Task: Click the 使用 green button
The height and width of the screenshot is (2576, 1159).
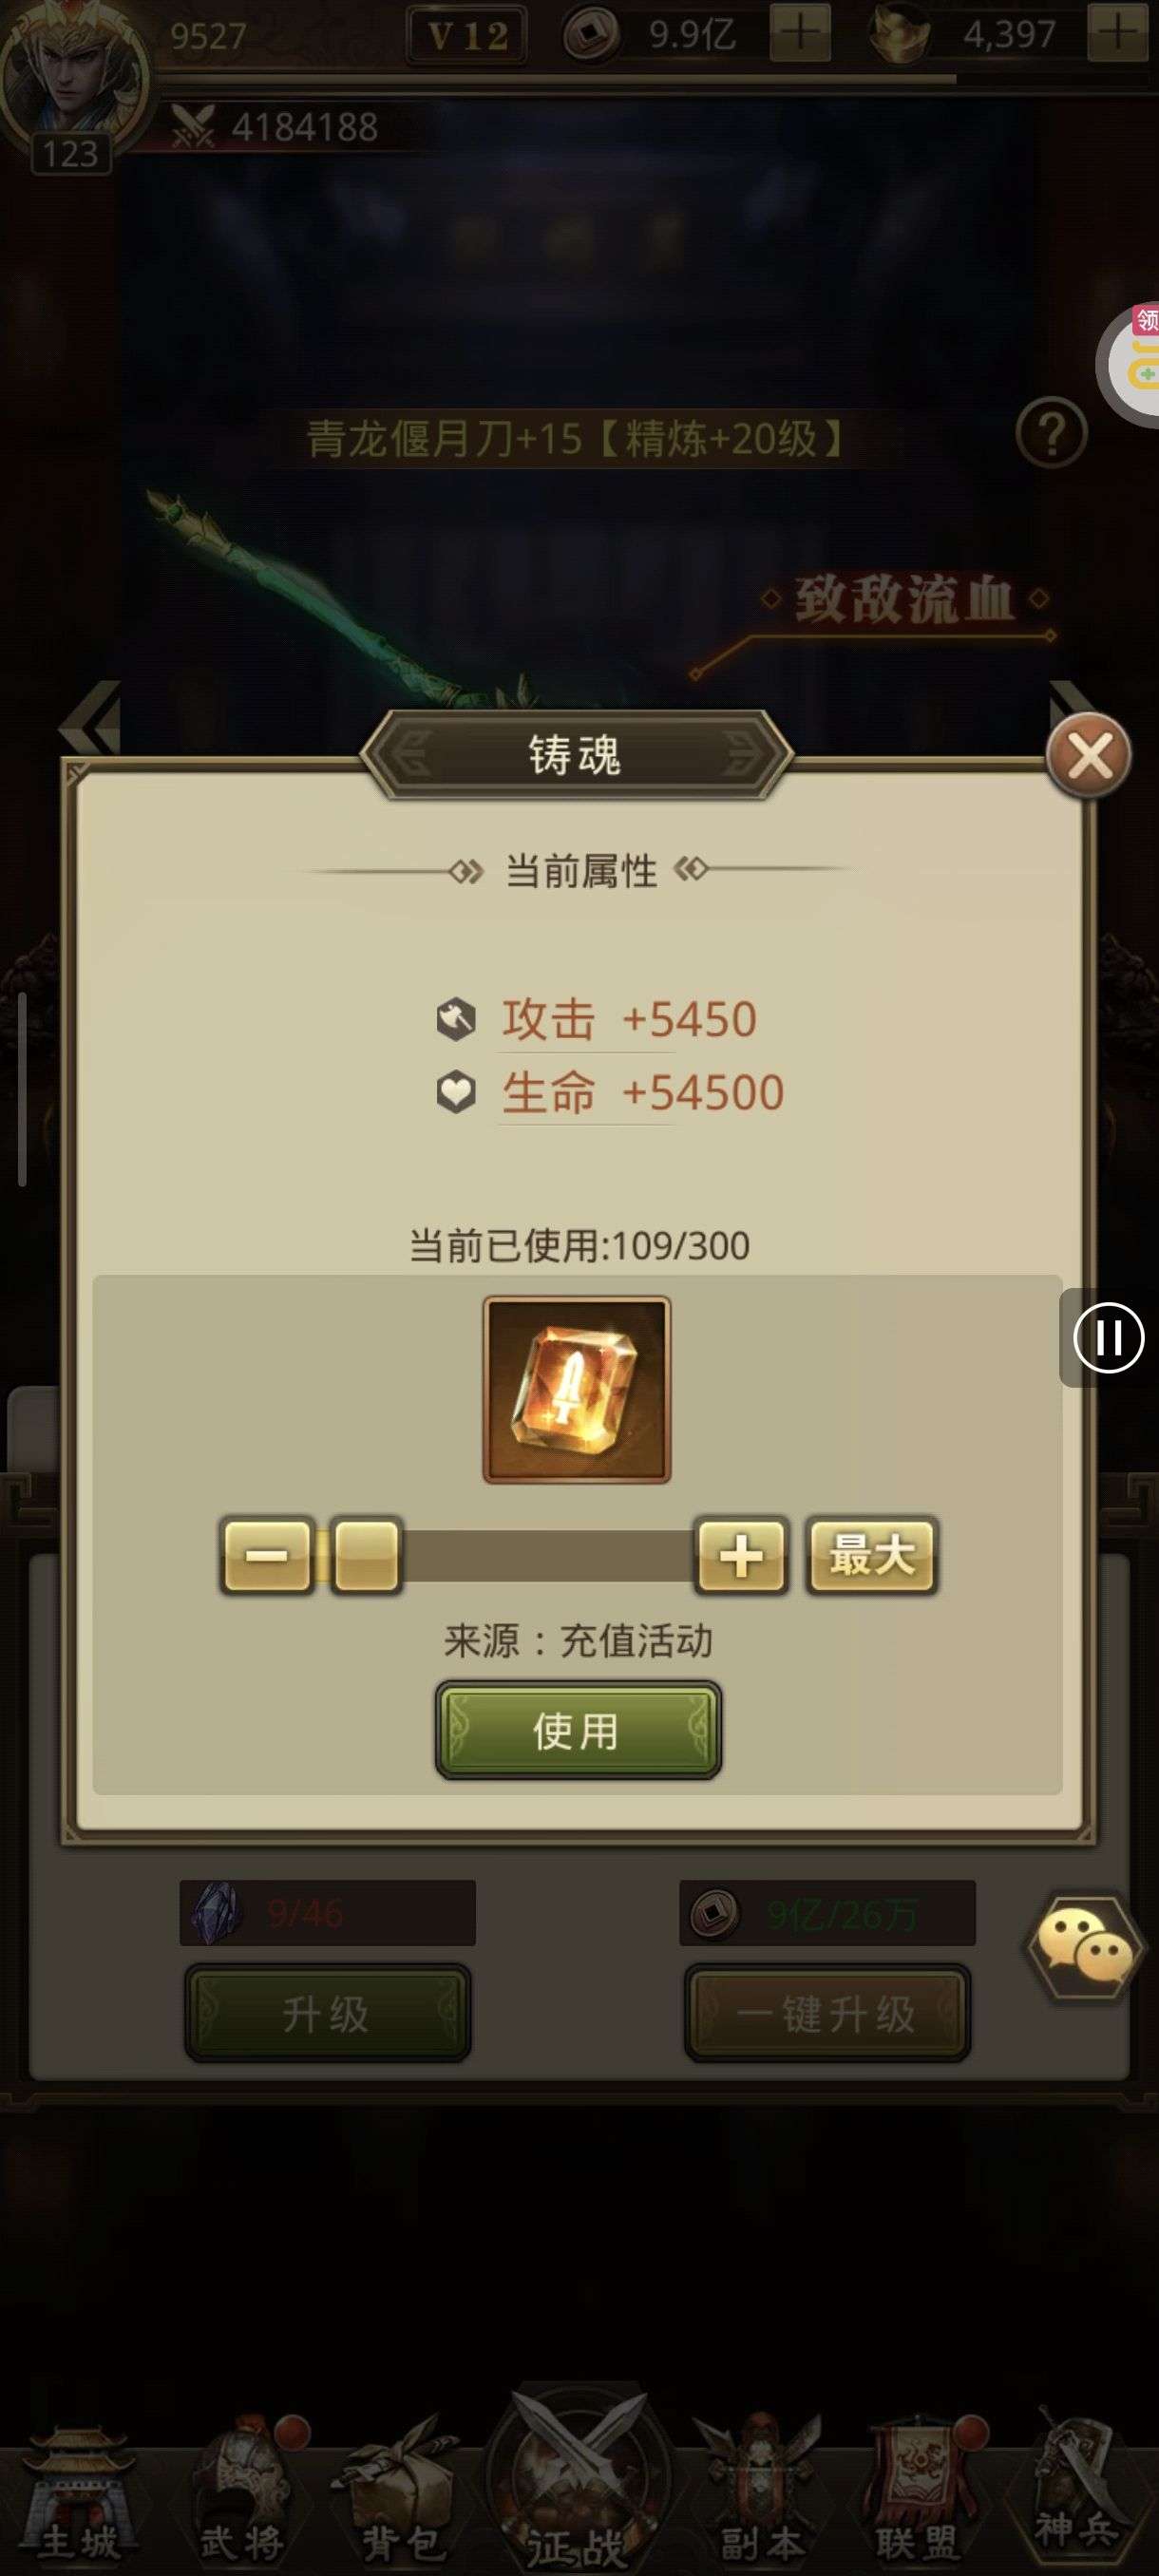Action: 578,1730
